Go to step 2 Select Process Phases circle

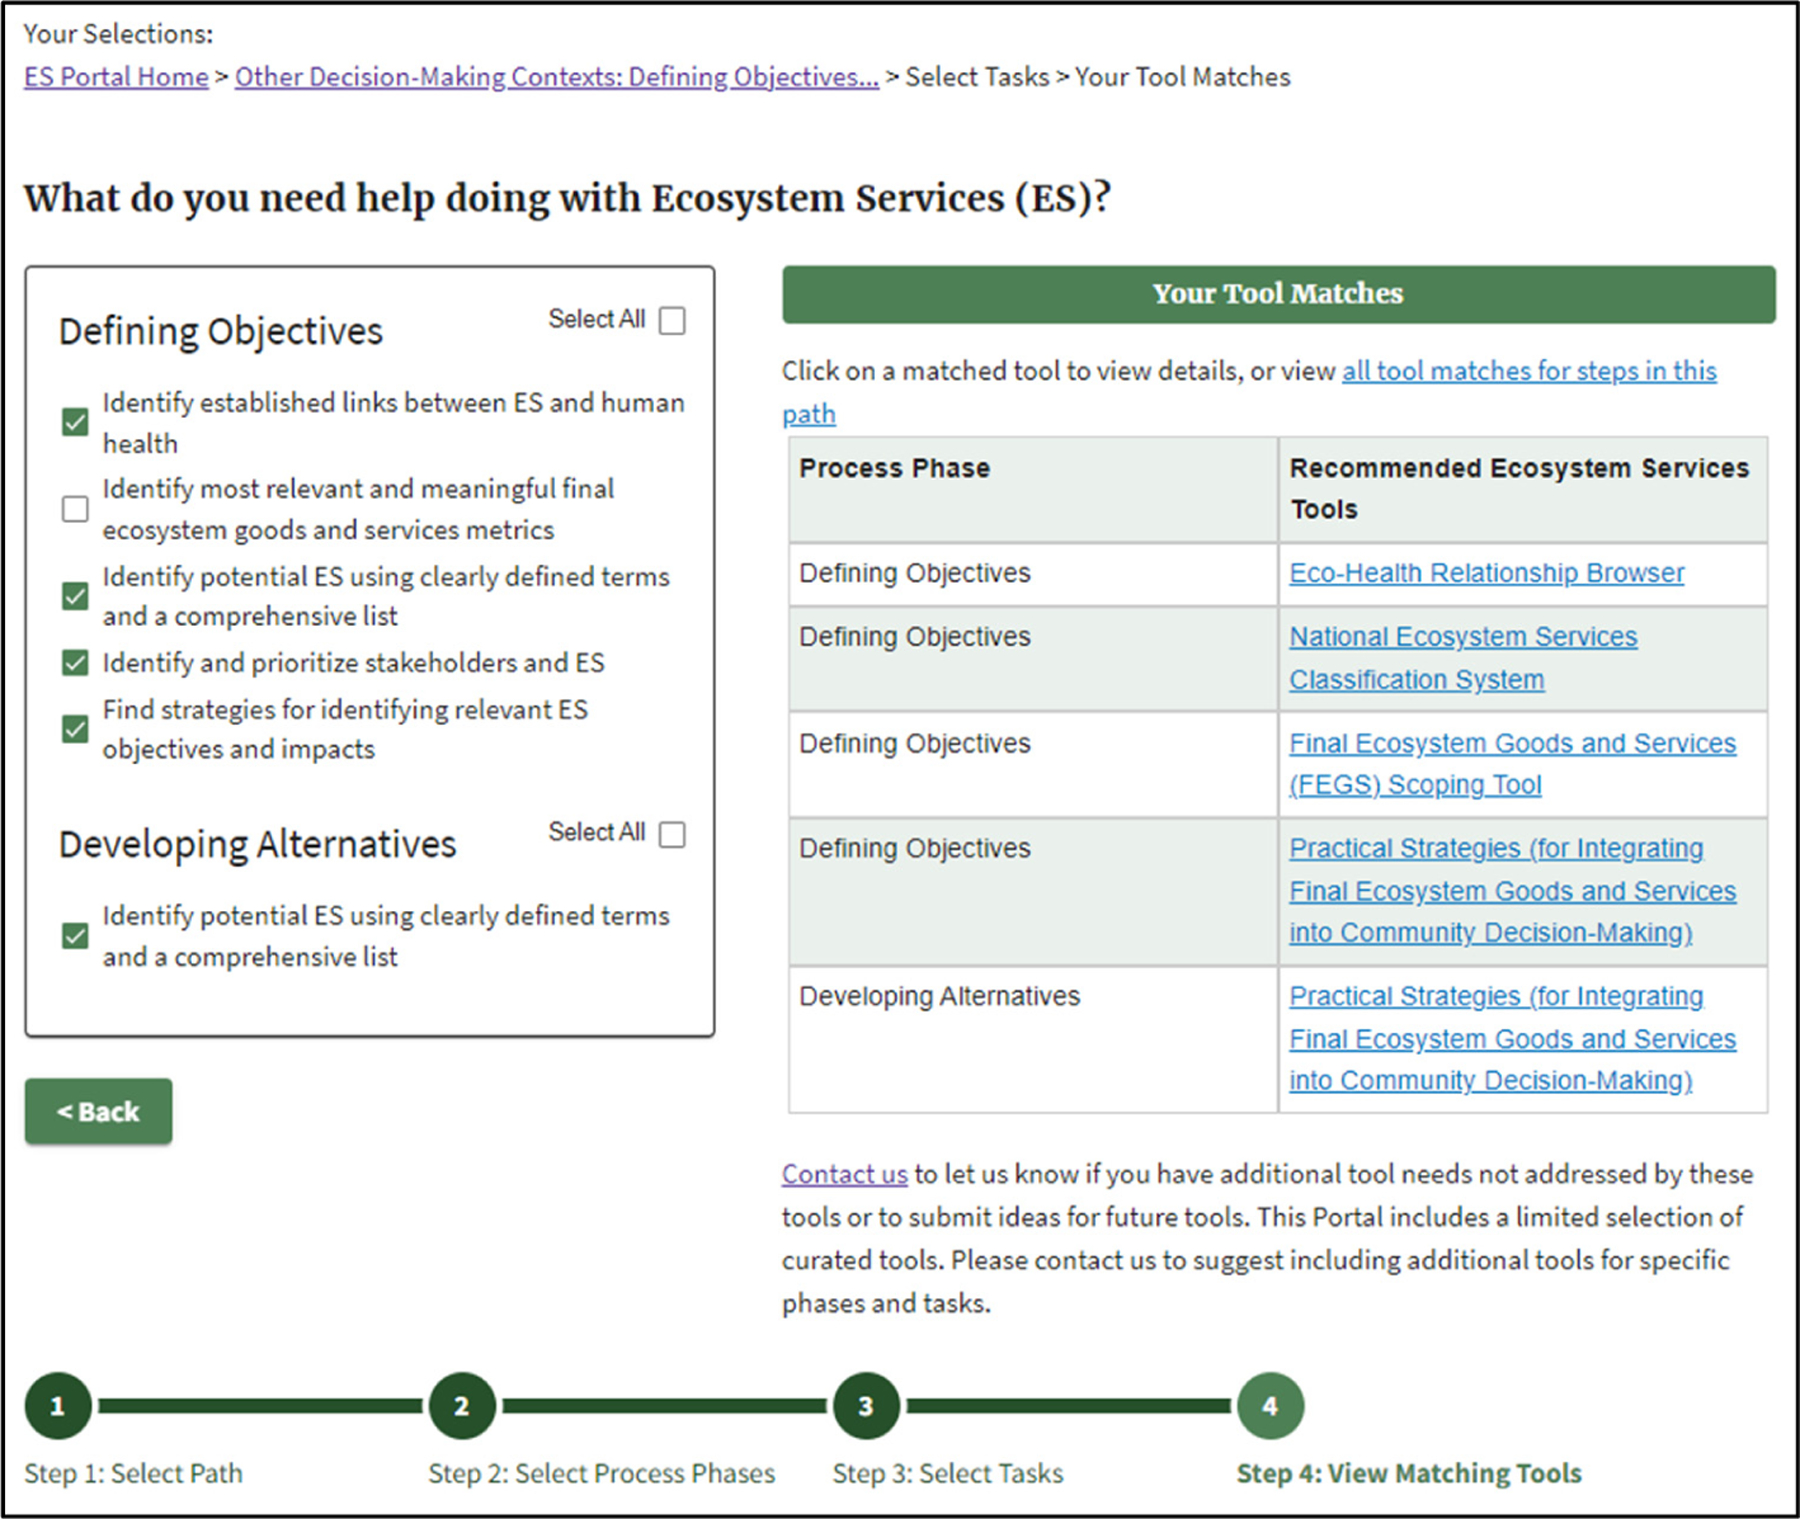tap(461, 1406)
